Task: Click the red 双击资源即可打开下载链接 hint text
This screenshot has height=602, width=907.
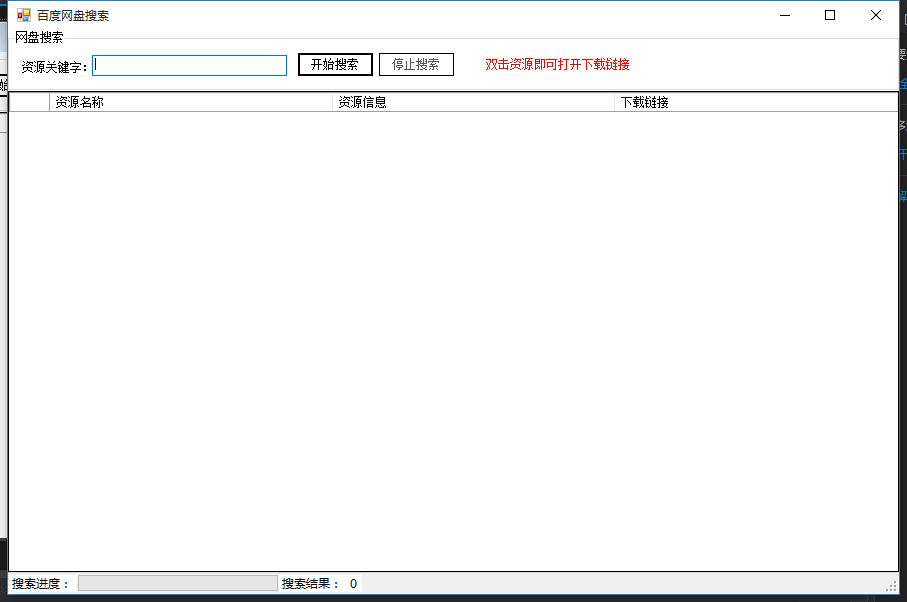Action: 557,64
